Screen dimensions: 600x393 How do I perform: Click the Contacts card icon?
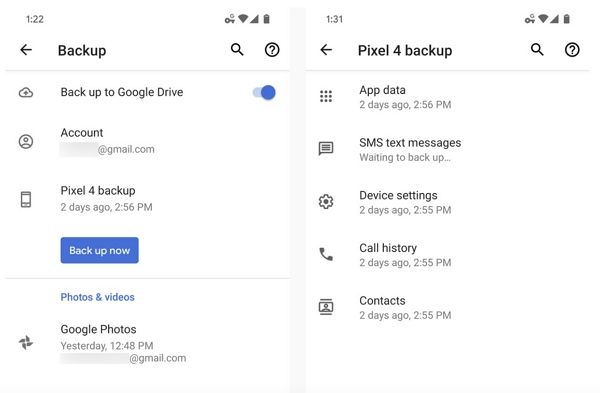pyautogui.click(x=326, y=307)
